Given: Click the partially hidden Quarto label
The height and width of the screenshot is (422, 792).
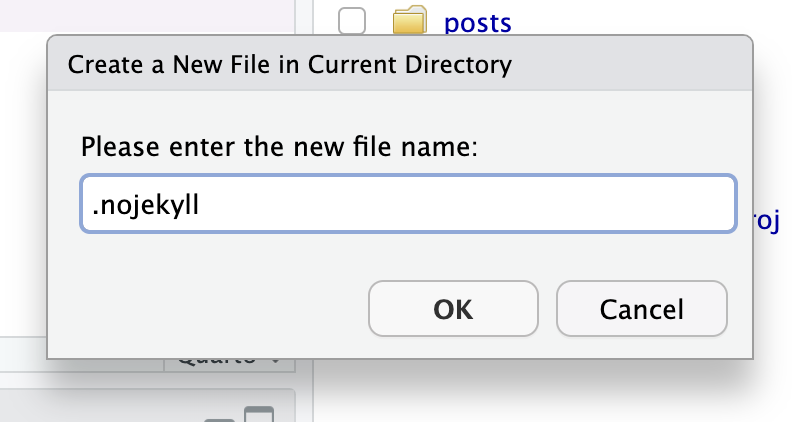Looking at the screenshot, I should pos(217,361).
